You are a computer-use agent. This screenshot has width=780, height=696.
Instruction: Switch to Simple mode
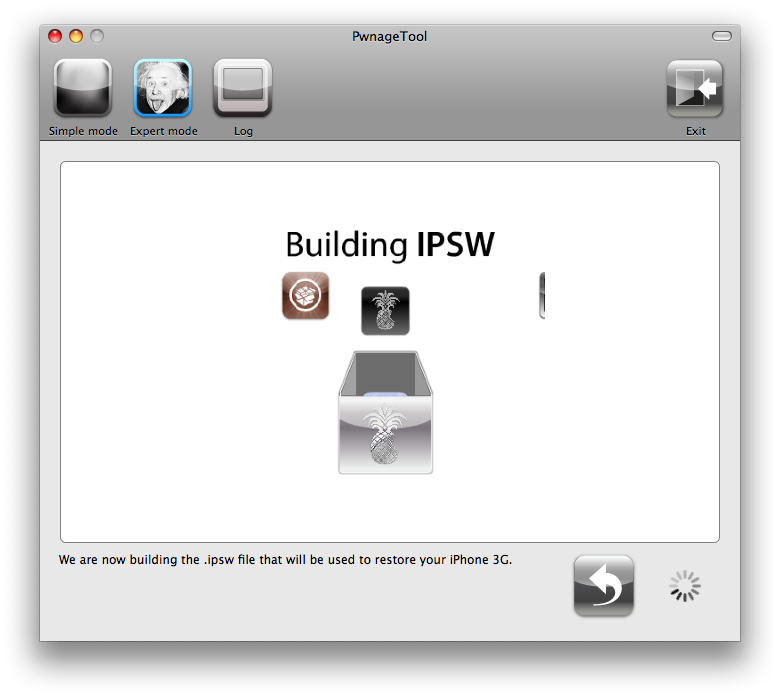83,88
